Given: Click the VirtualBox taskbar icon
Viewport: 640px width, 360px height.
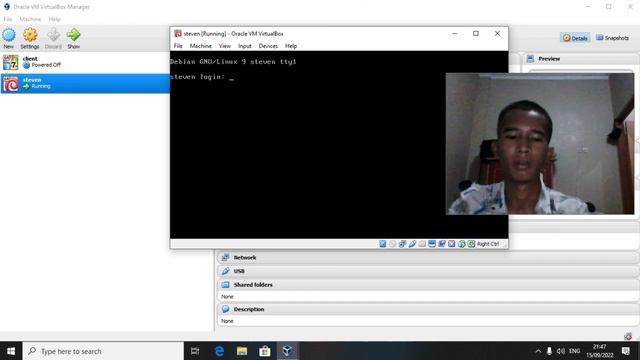Looking at the screenshot, I should pos(287,351).
